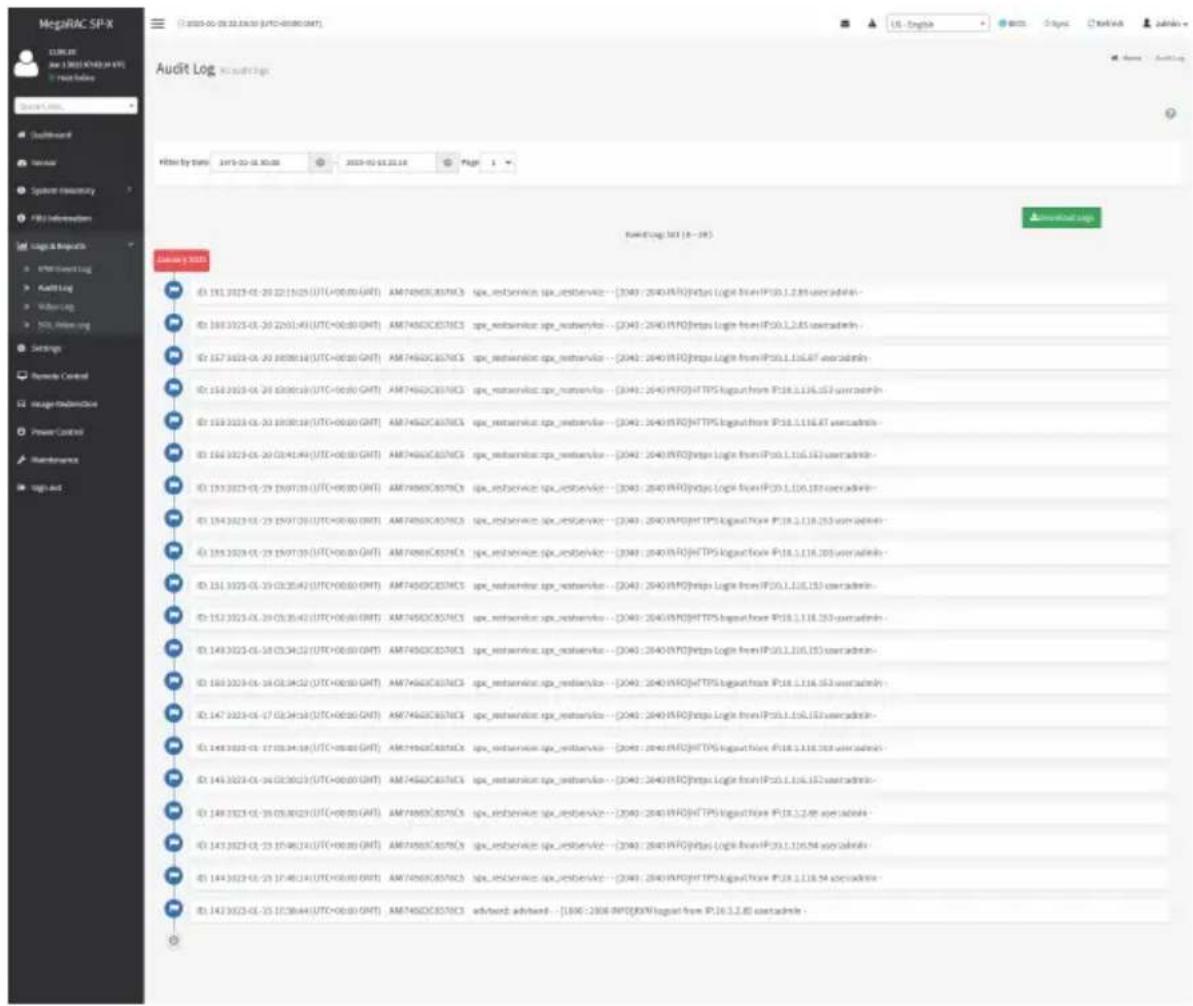This screenshot has height=1006, width=1193.
Task: Click flag icon for log ID 154
Action: coord(173,518)
